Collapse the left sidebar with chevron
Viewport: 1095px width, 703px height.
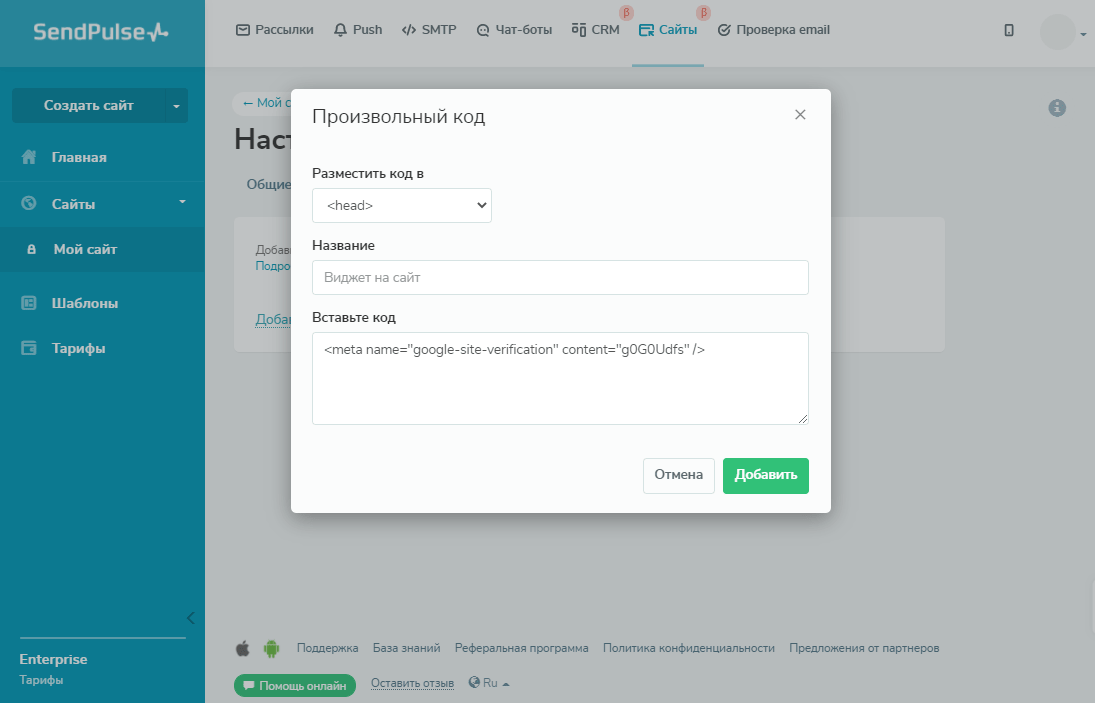pos(190,617)
